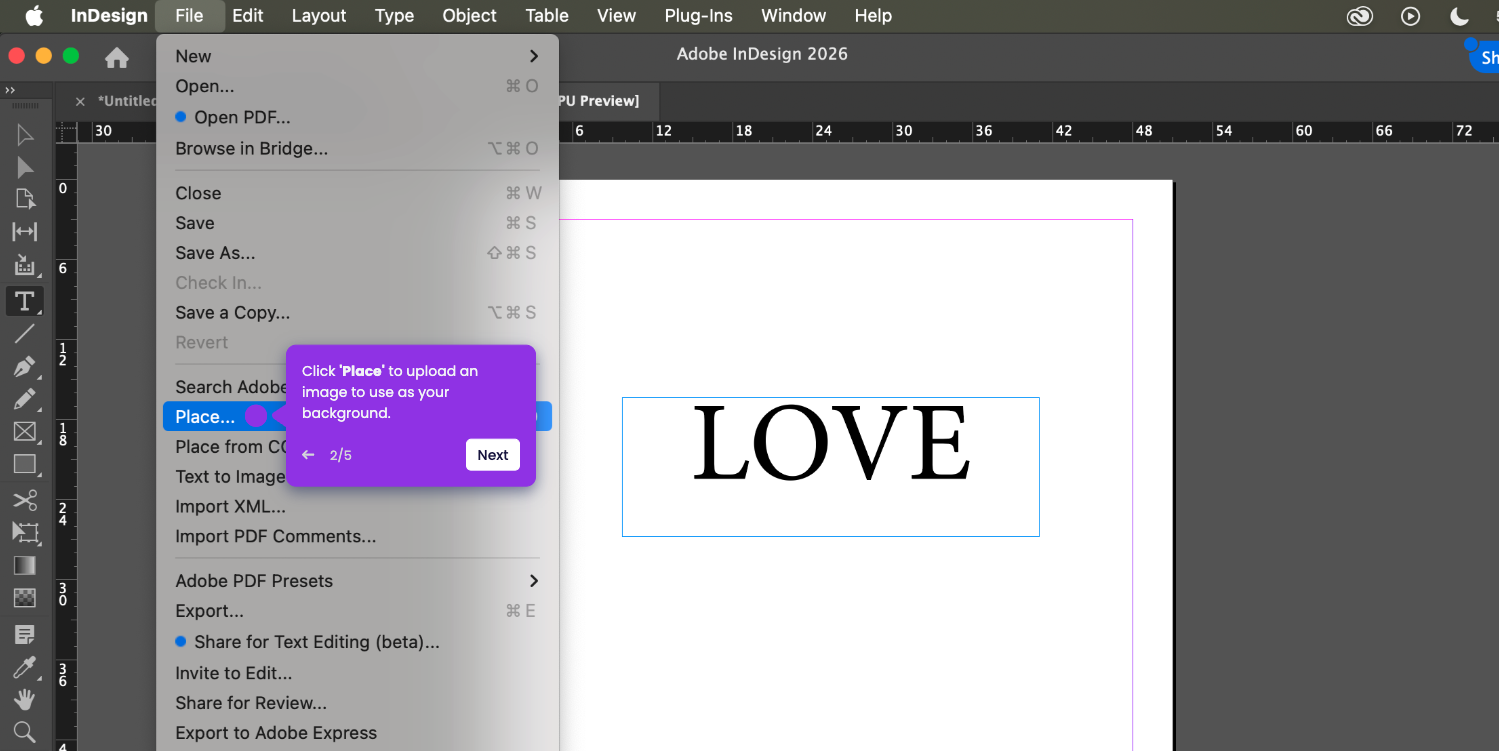Go to the Home screen icon
This screenshot has height=751, width=1499.
(117, 58)
